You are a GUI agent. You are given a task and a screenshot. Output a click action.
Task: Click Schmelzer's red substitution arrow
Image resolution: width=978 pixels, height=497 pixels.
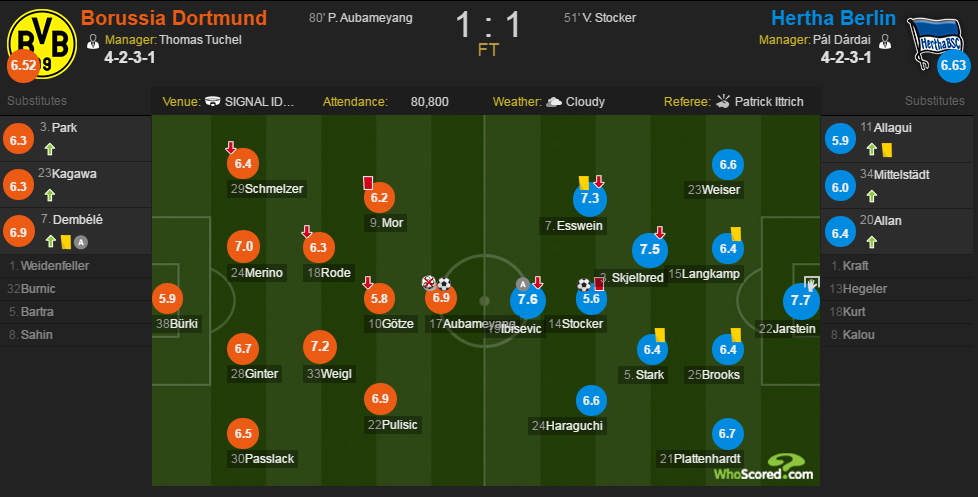click(231, 148)
